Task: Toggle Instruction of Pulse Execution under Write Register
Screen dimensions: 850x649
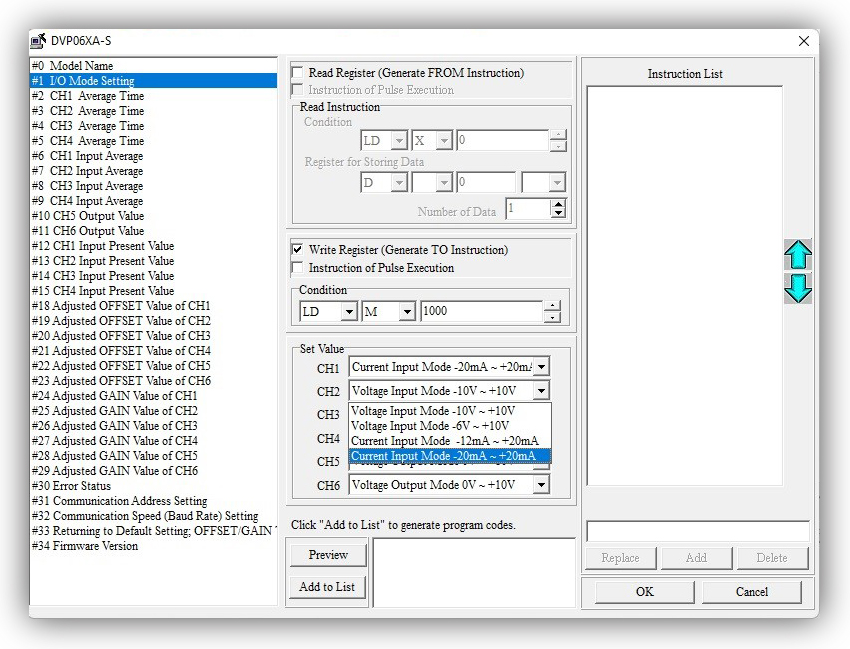Action: 298,268
